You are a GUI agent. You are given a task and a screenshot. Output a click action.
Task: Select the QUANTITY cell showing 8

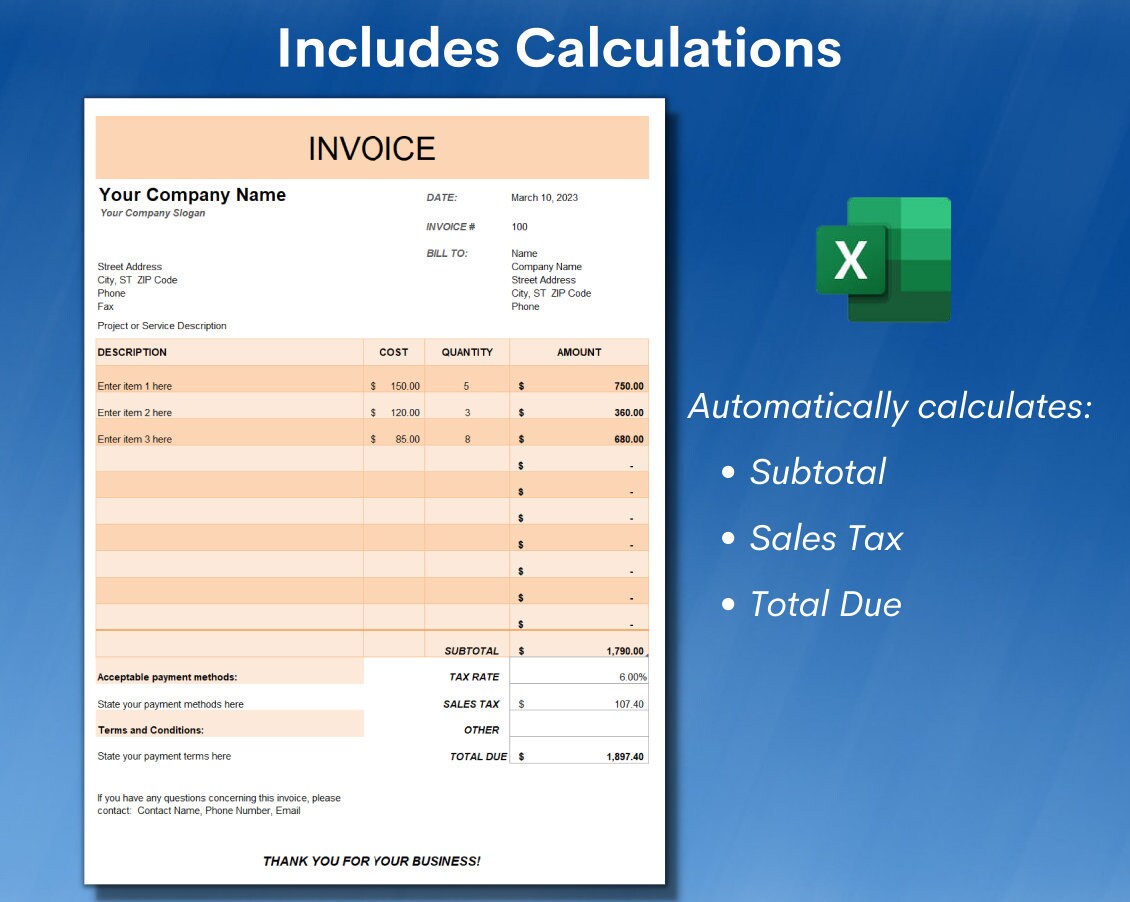tap(466, 438)
